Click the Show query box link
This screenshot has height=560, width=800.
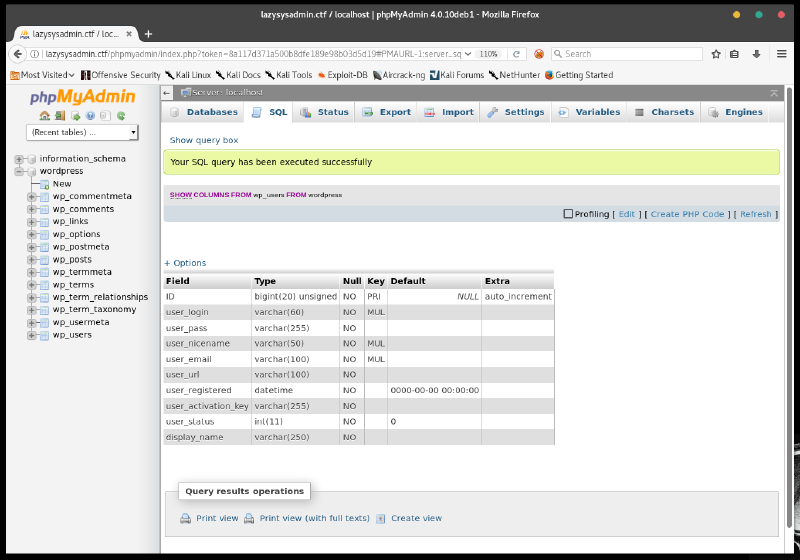click(203, 140)
